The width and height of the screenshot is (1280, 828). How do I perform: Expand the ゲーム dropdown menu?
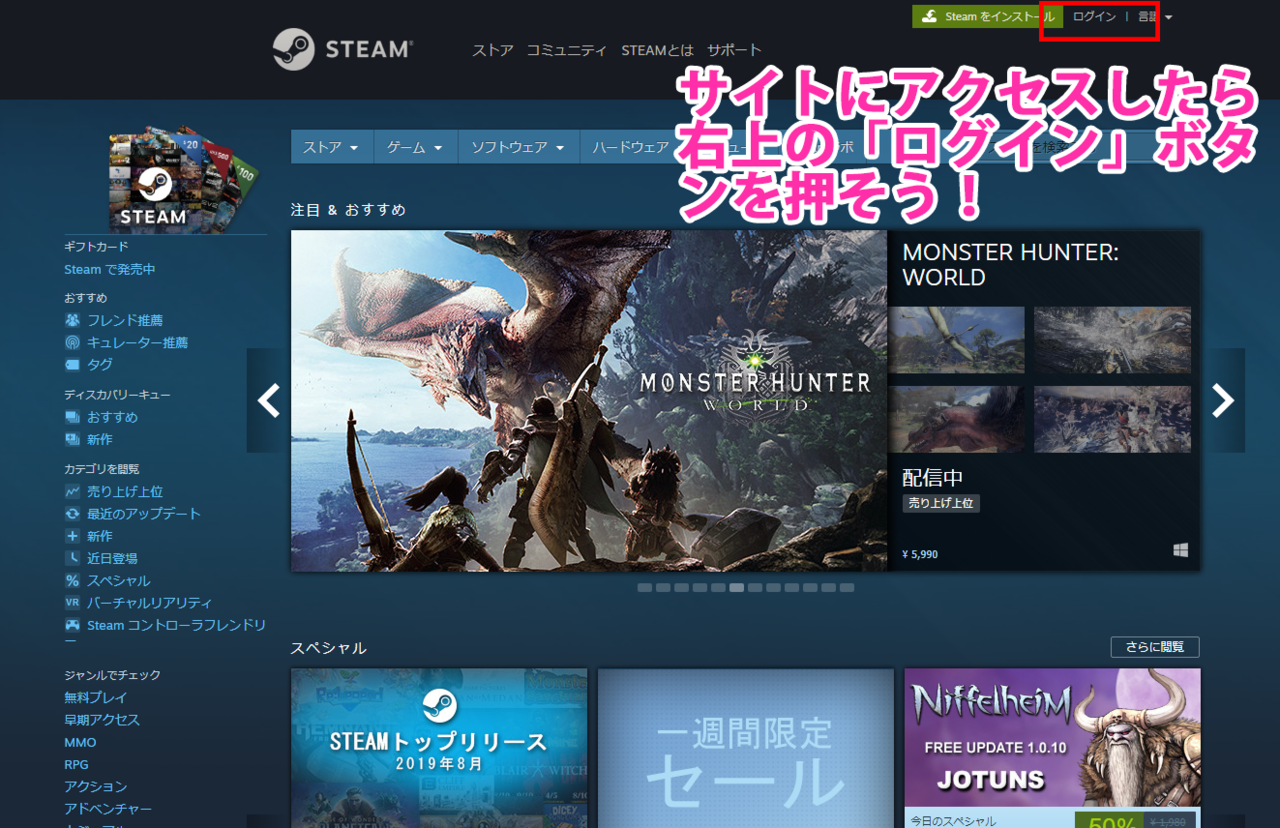(415, 147)
